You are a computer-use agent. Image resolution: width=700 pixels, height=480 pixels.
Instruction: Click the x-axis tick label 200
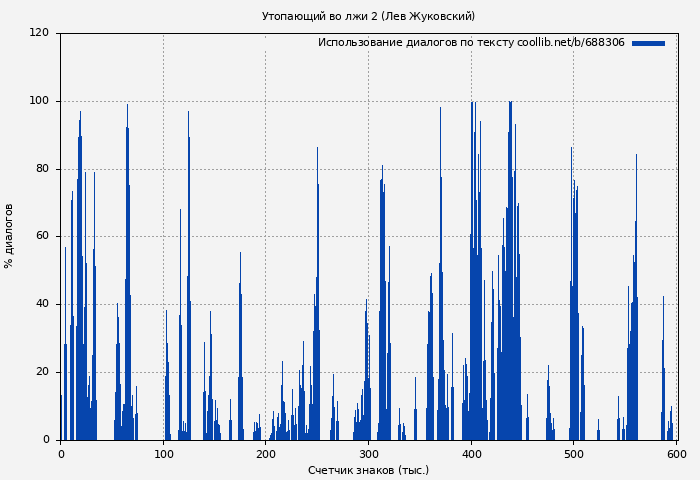pyautogui.click(x=266, y=454)
